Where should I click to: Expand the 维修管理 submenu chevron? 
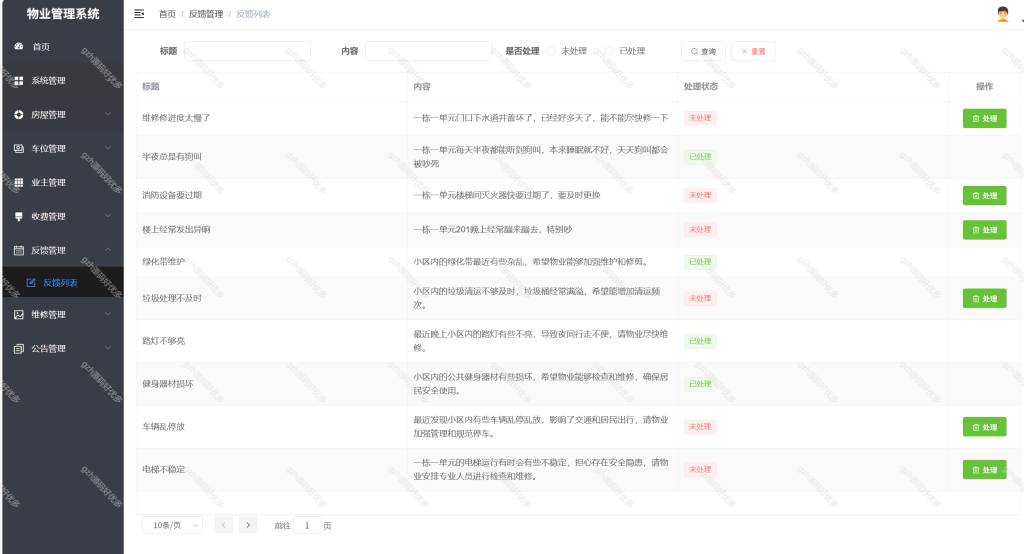[x=108, y=314]
